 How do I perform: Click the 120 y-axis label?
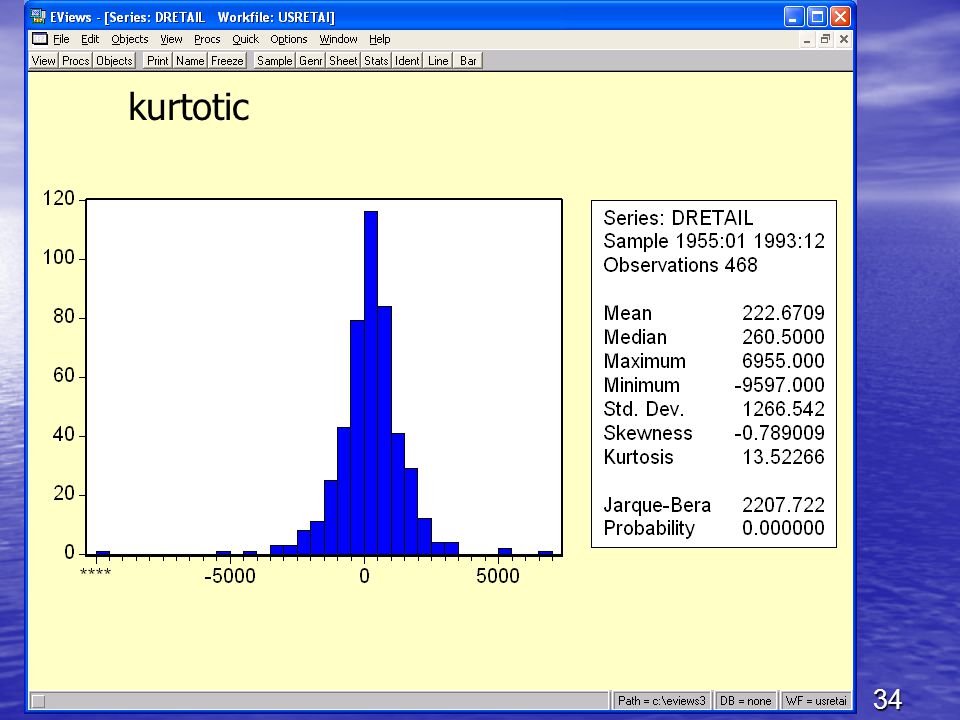58,198
